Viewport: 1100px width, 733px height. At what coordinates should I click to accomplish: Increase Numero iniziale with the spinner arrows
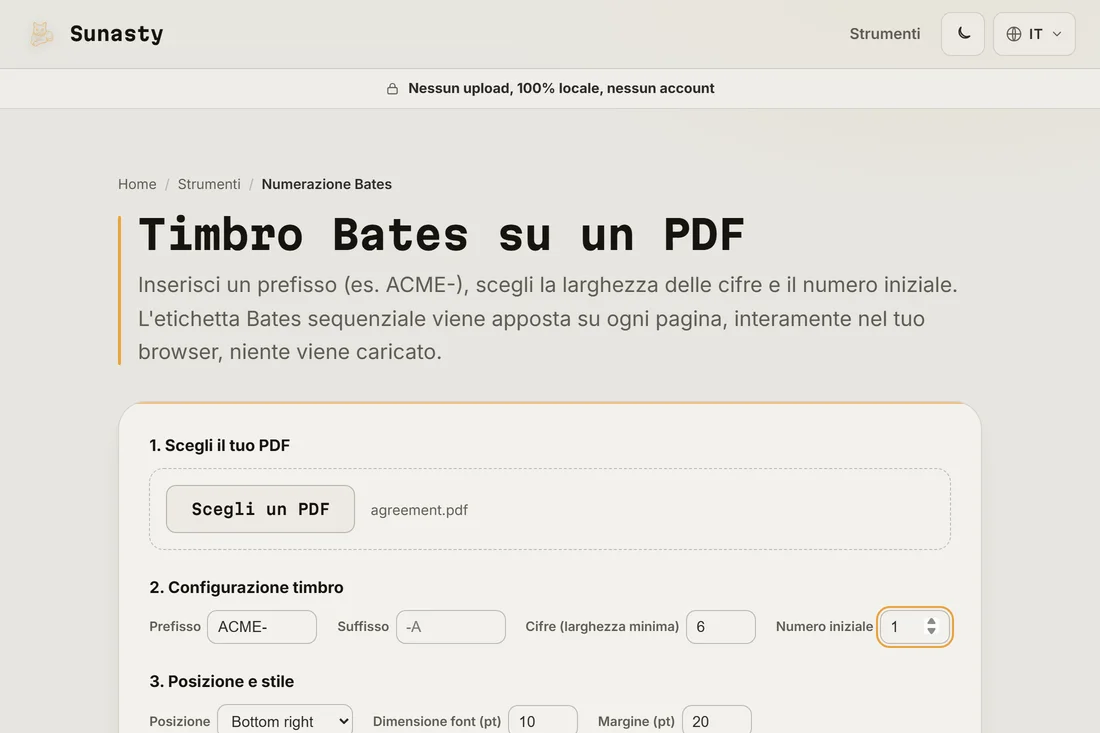[x=931, y=621]
